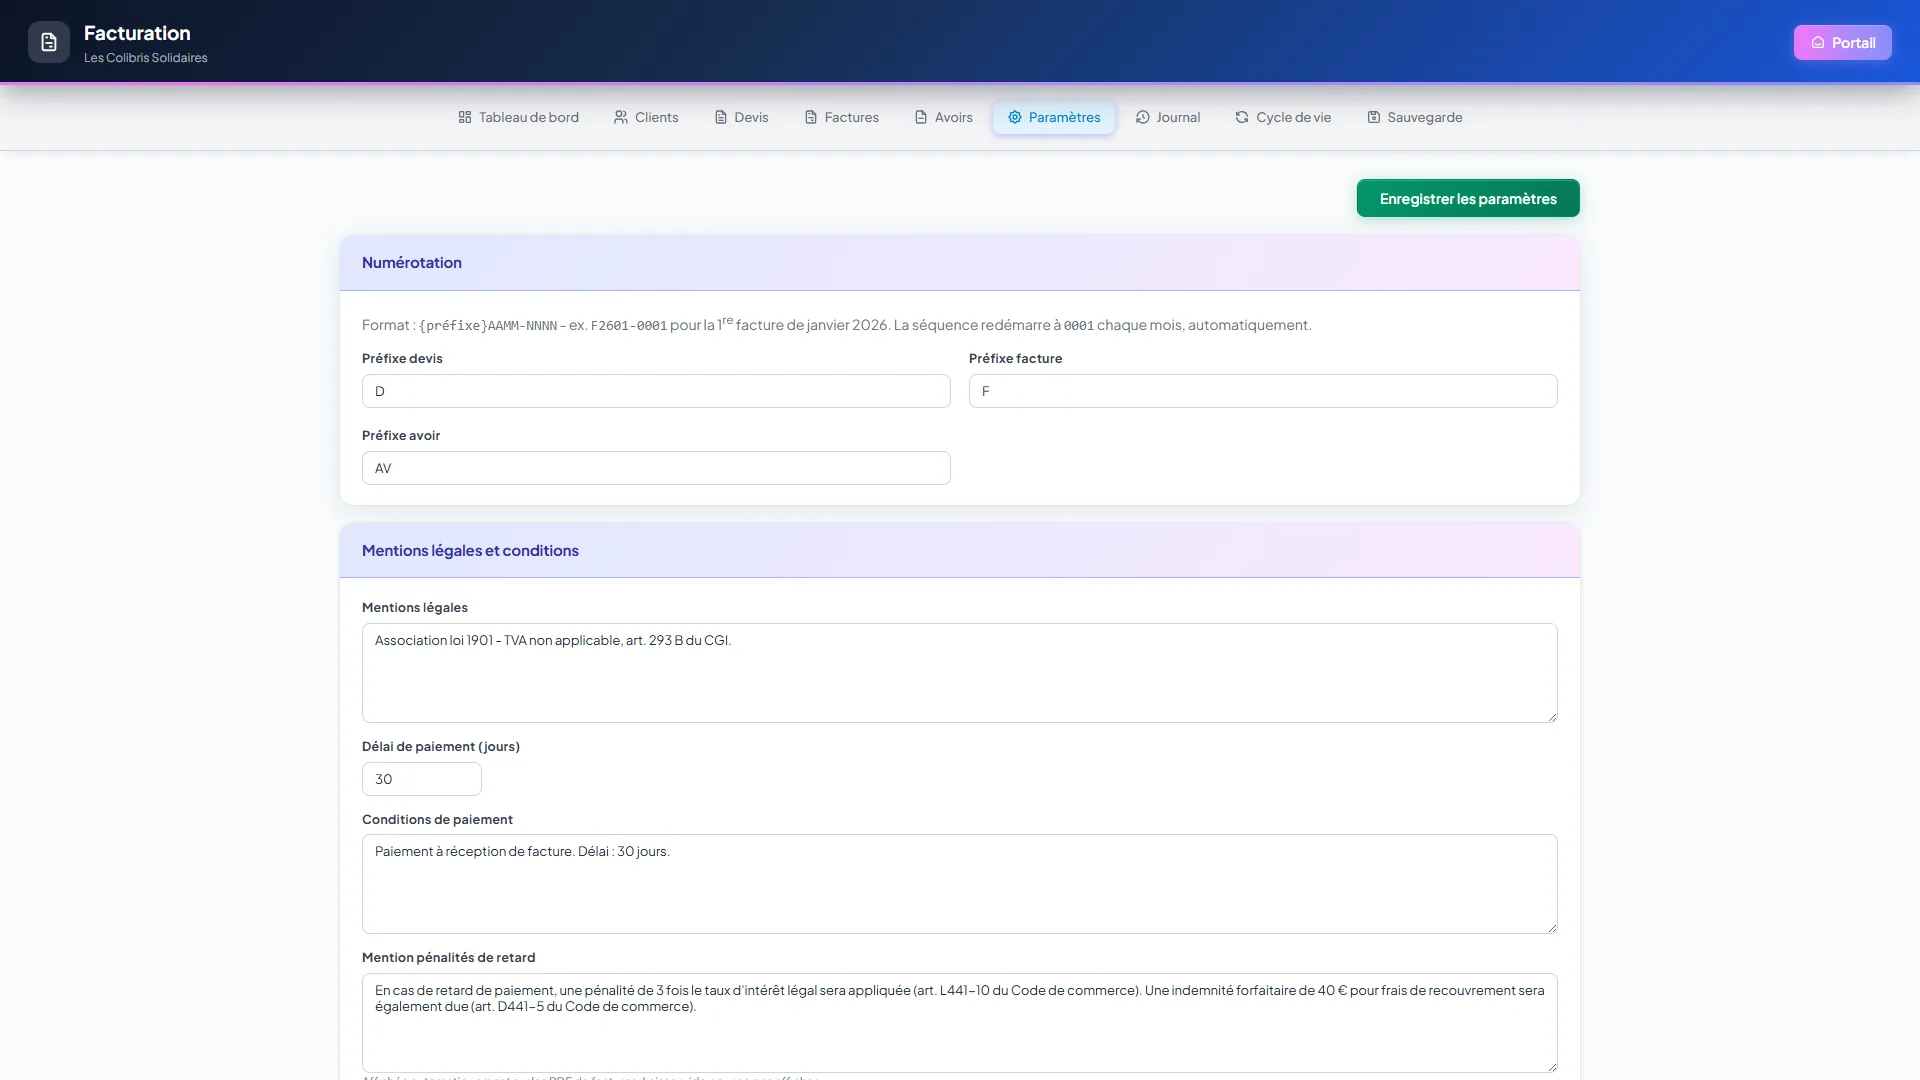Select the Paramètres tab

pos(1054,117)
